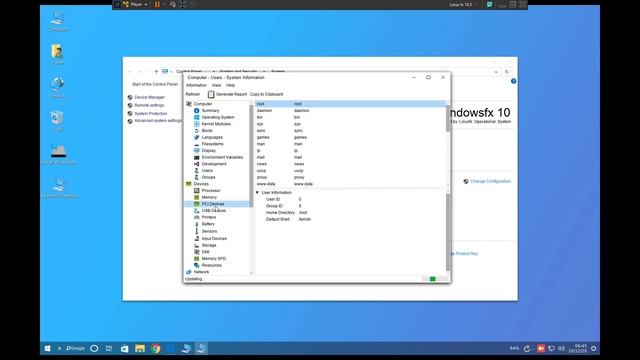Click Copy to Clipboard
Image resolution: width=640 pixels, height=360 pixels.
pyautogui.click(x=267, y=94)
